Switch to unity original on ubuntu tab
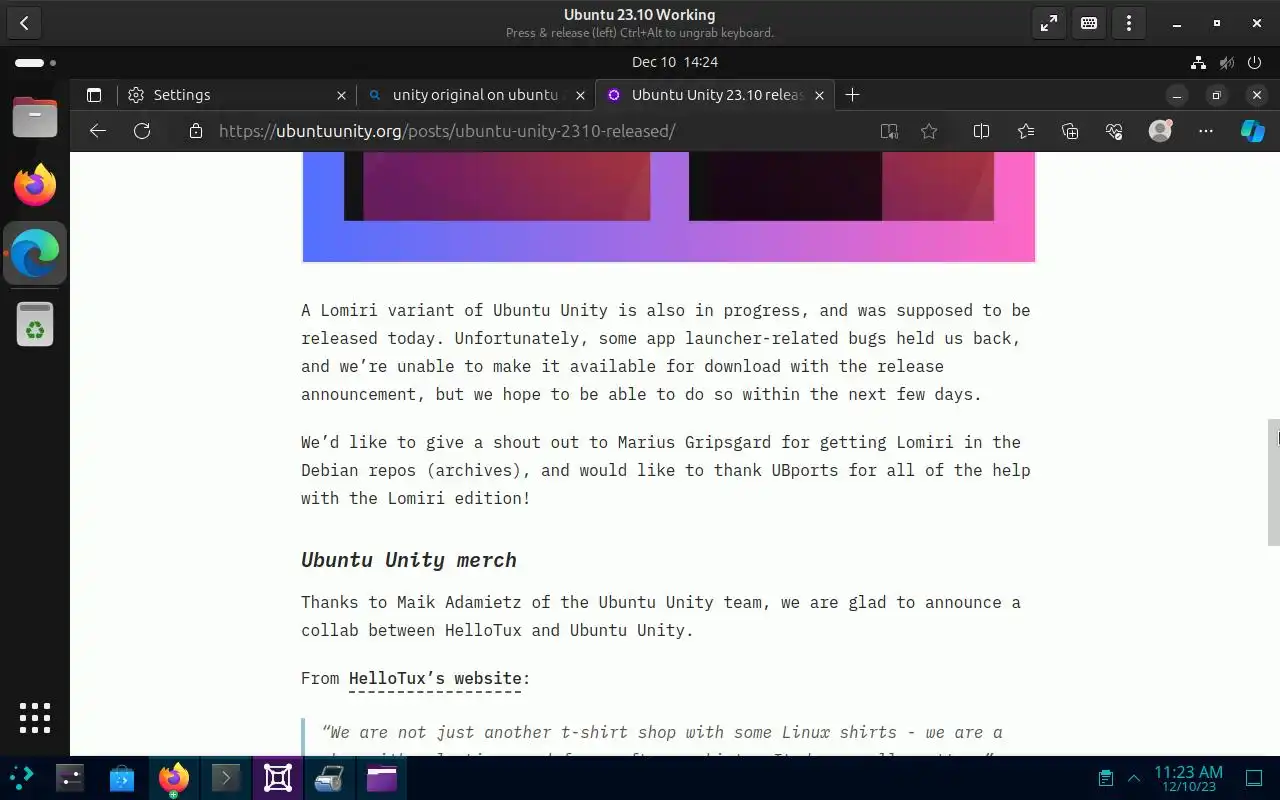The height and width of the screenshot is (800, 1280). tap(475, 95)
